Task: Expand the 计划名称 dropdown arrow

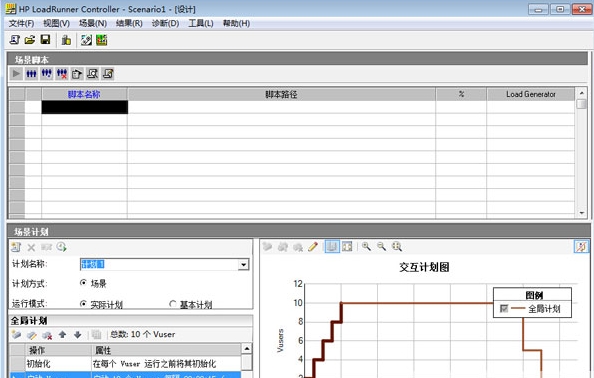Action: 244,264
